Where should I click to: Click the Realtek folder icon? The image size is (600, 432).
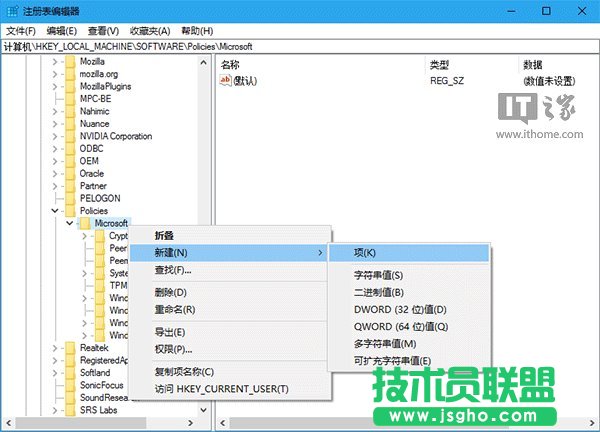(70, 348)
